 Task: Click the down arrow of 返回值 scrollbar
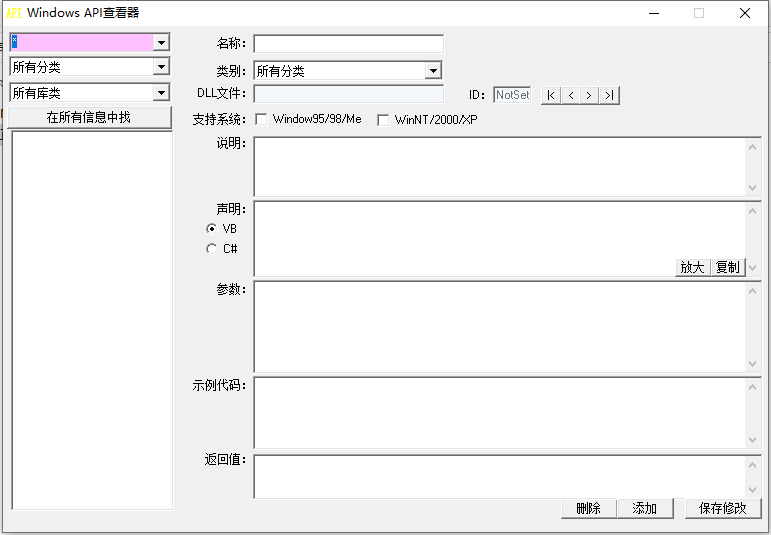click(752, 490)
